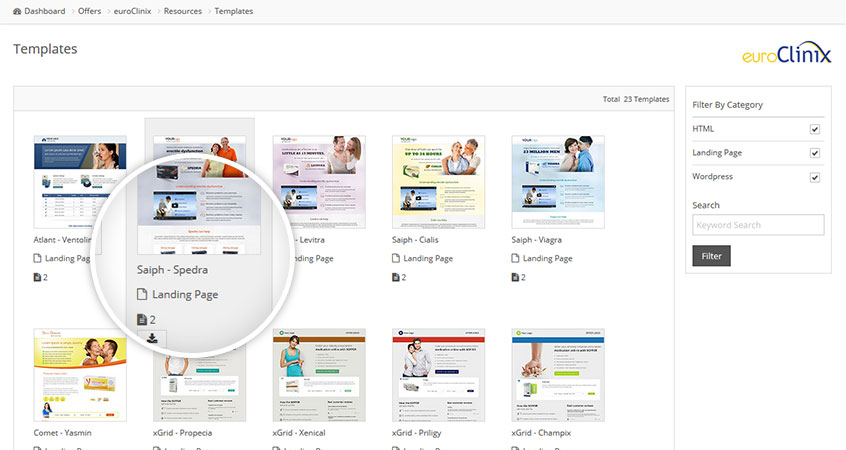846x450 pixels.
Task: Click file count icon under Atlant - Ventolin
Action: pos(37,277)
